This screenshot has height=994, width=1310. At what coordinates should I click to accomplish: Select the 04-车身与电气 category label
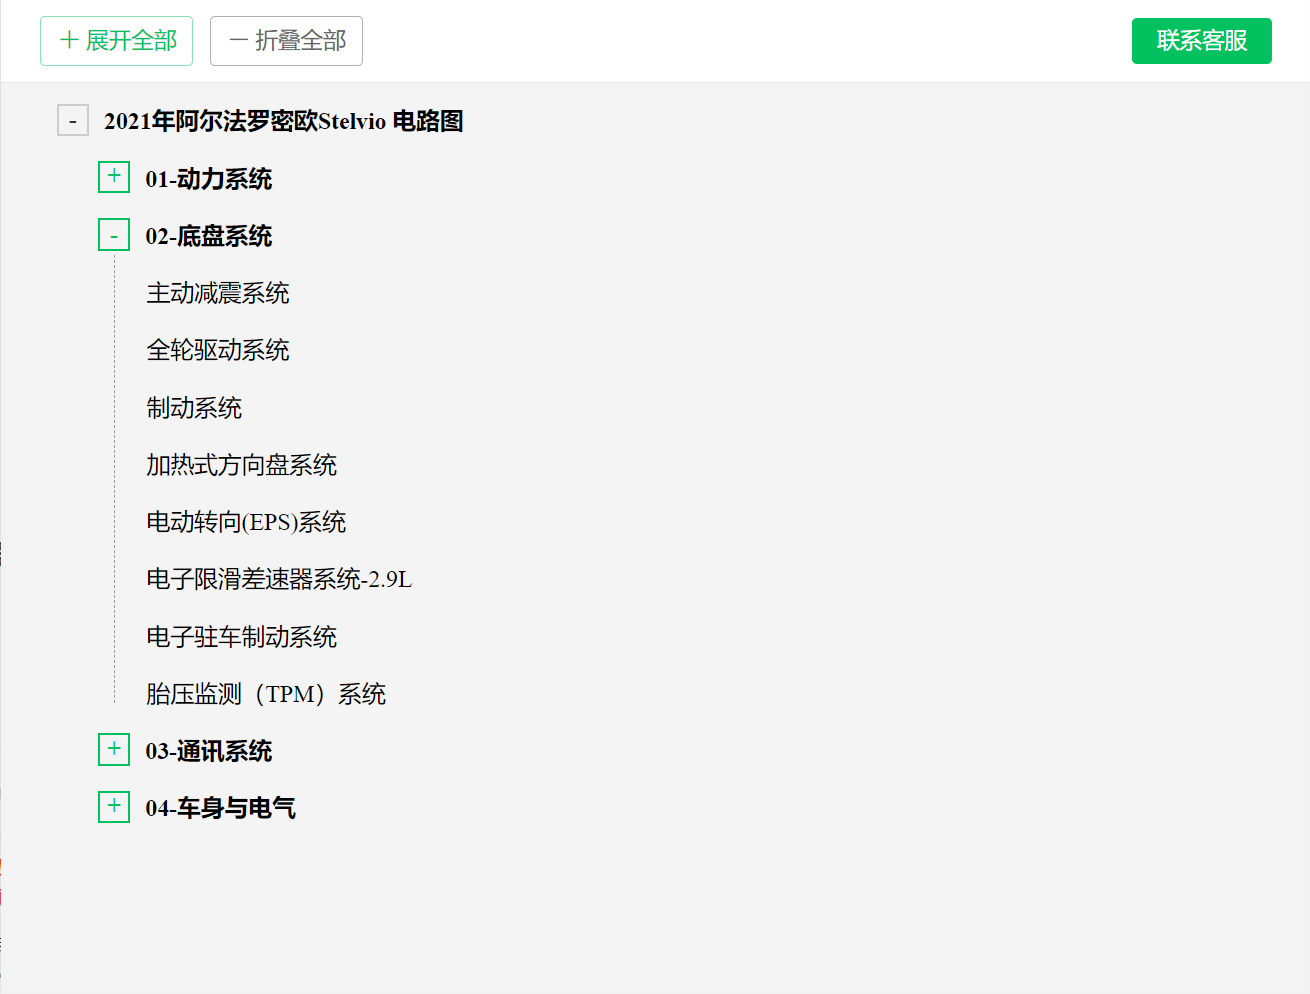click(220, 808)
